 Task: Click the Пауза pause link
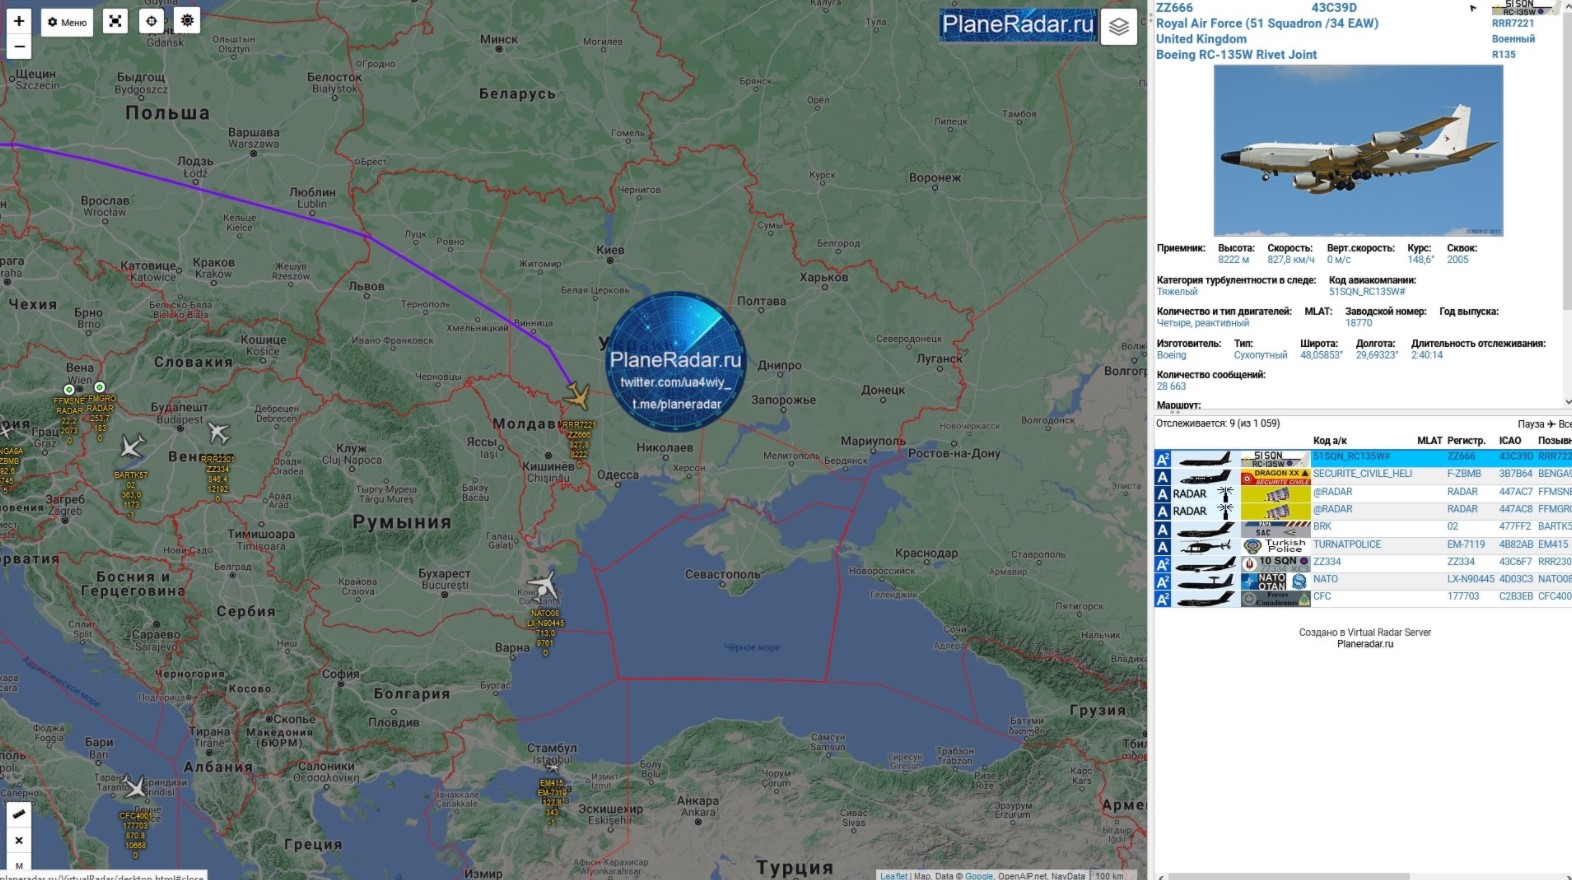pos(1531,424)
